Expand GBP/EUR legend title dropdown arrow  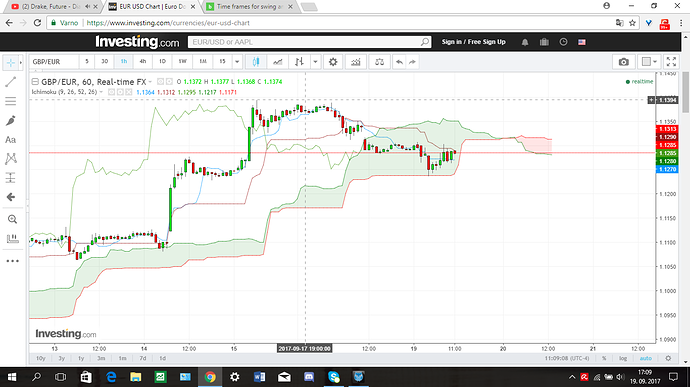coord(150,81)
